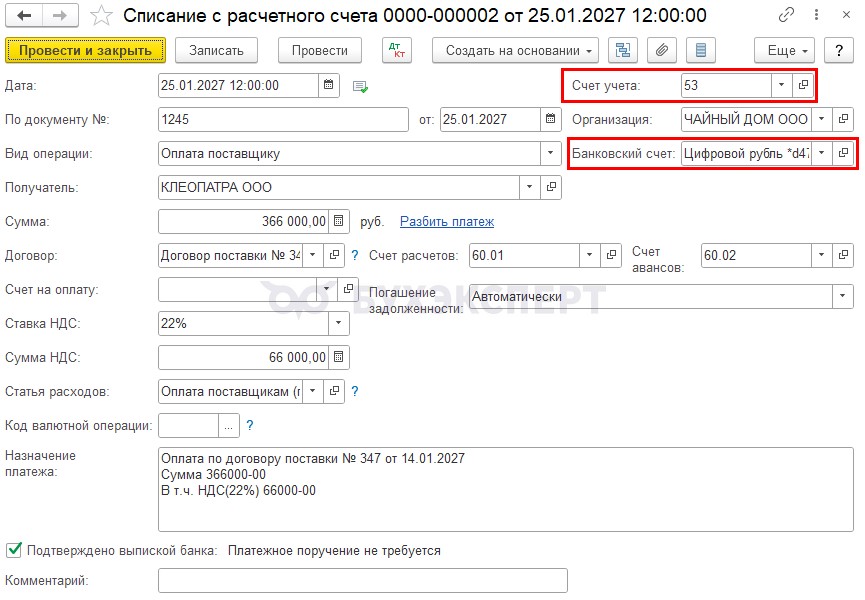
Task: Click Провести button
Action: (320, 50)
